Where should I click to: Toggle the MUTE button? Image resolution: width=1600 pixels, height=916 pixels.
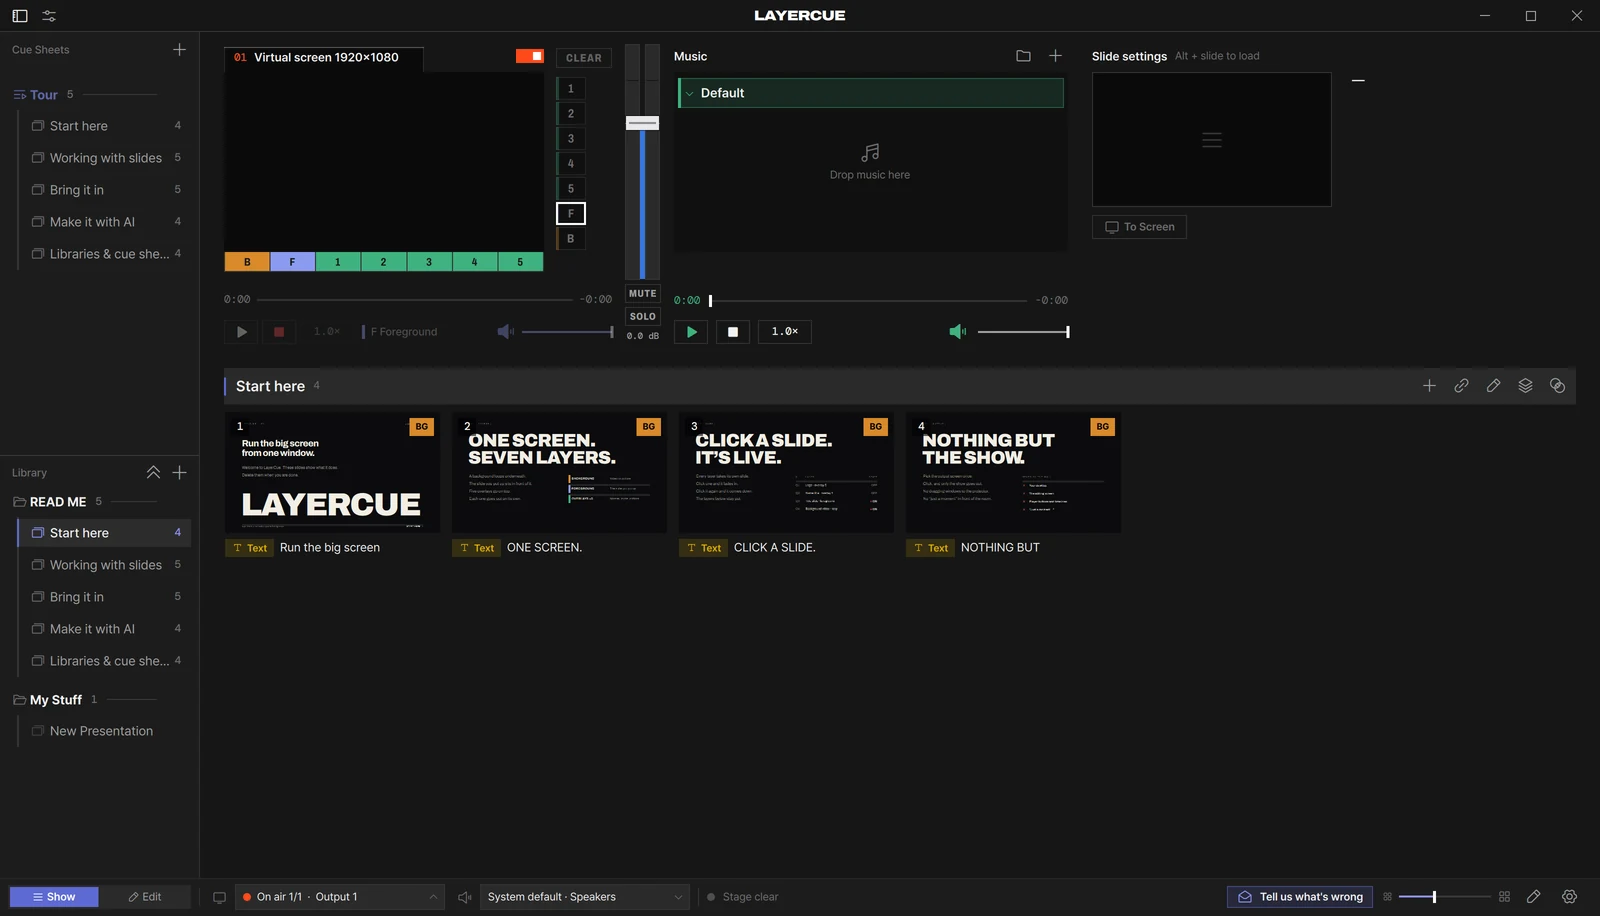[642, 294]
